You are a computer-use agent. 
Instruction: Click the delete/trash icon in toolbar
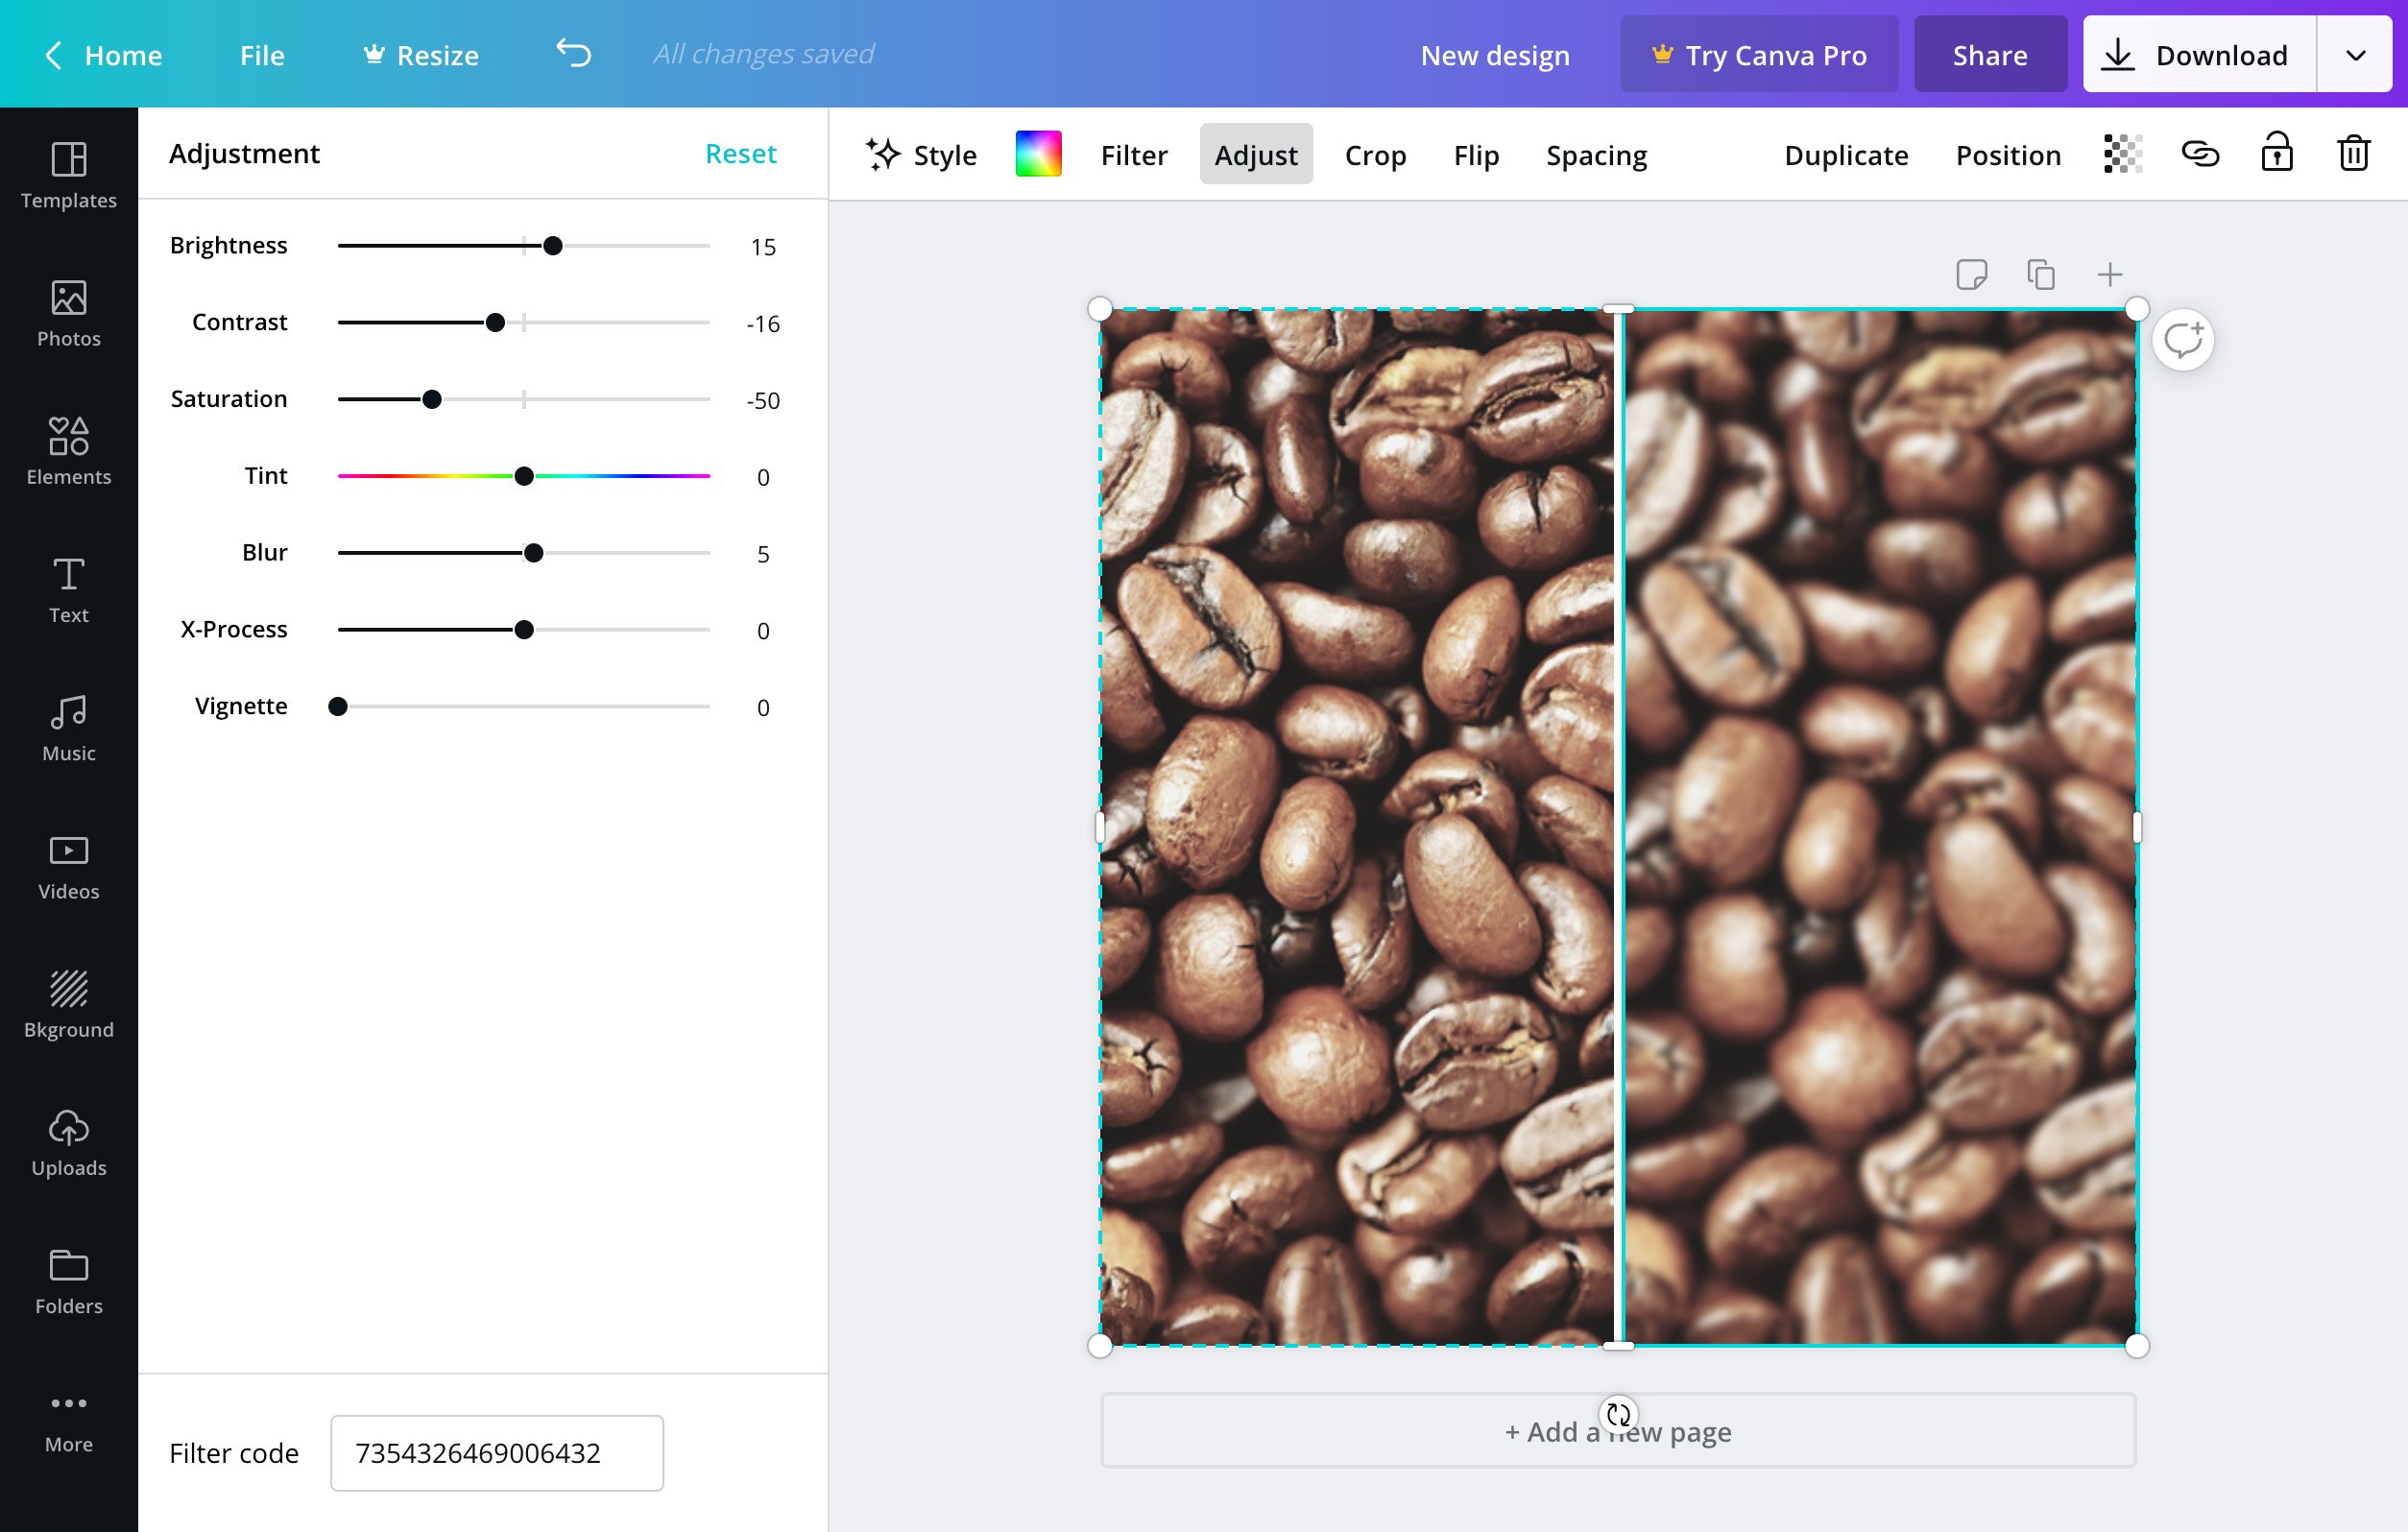(x=2353, y=153)
